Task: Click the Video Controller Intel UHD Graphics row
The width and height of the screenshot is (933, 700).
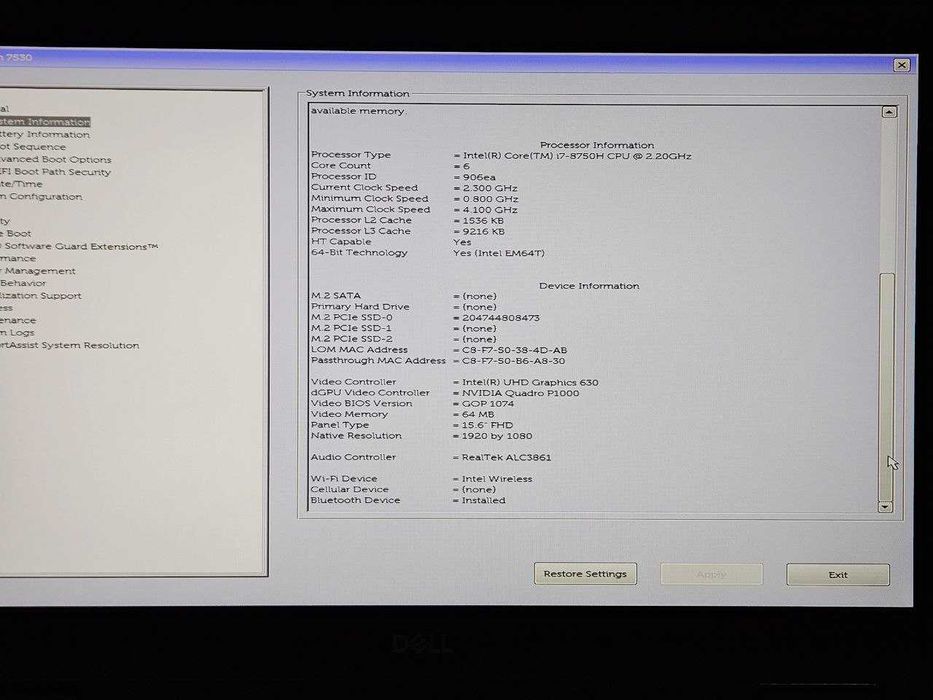Action: pos(455,382)
